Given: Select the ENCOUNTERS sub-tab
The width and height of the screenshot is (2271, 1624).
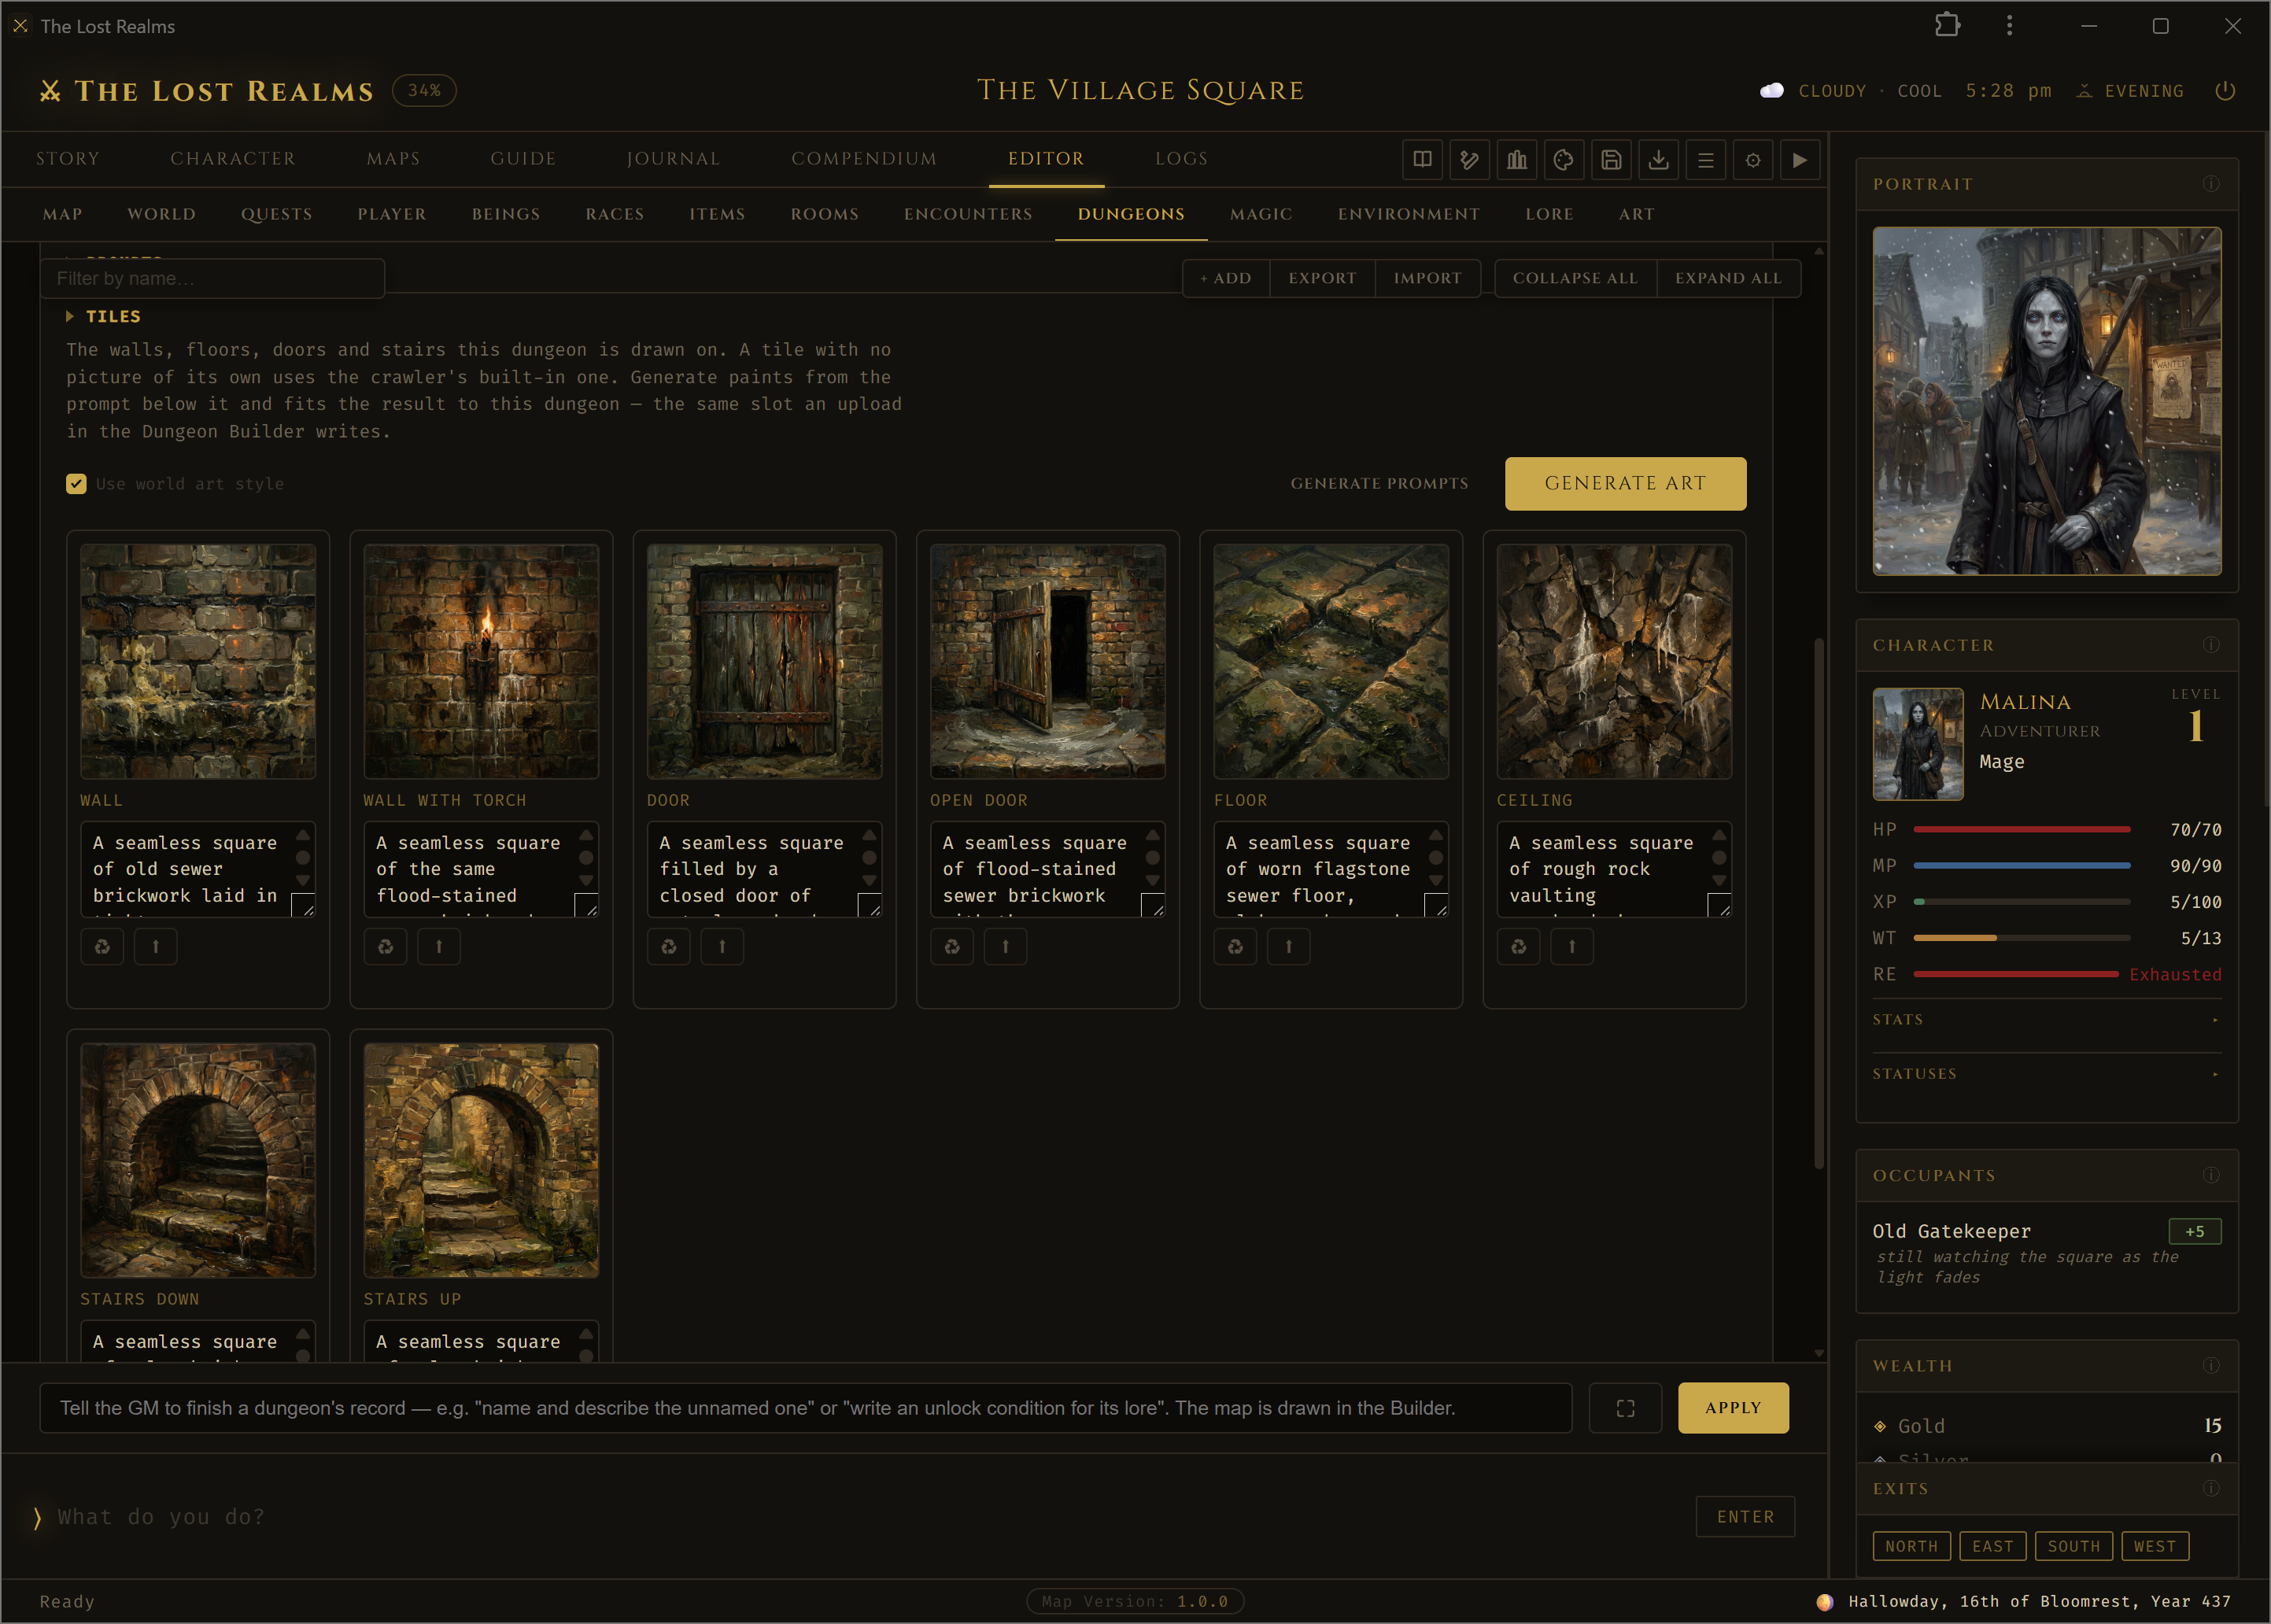Looking at the screenshot, I should (968, 214).
